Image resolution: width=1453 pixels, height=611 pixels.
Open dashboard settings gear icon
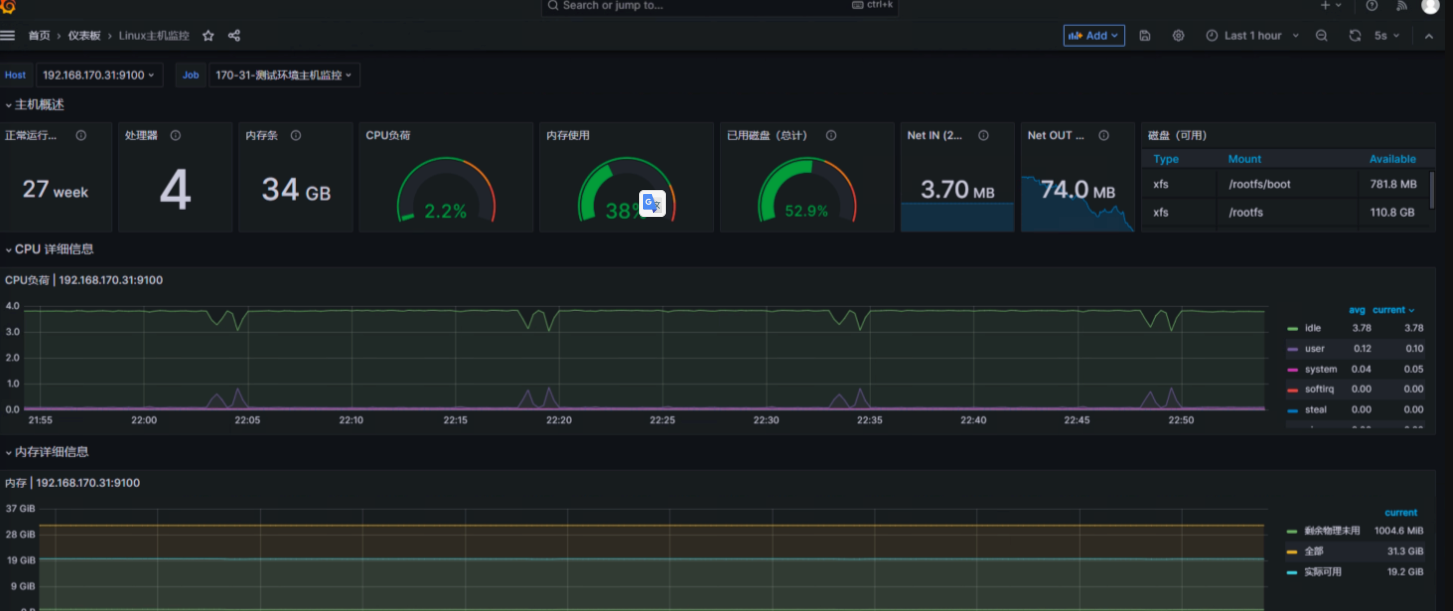[x=1178, y=35]
